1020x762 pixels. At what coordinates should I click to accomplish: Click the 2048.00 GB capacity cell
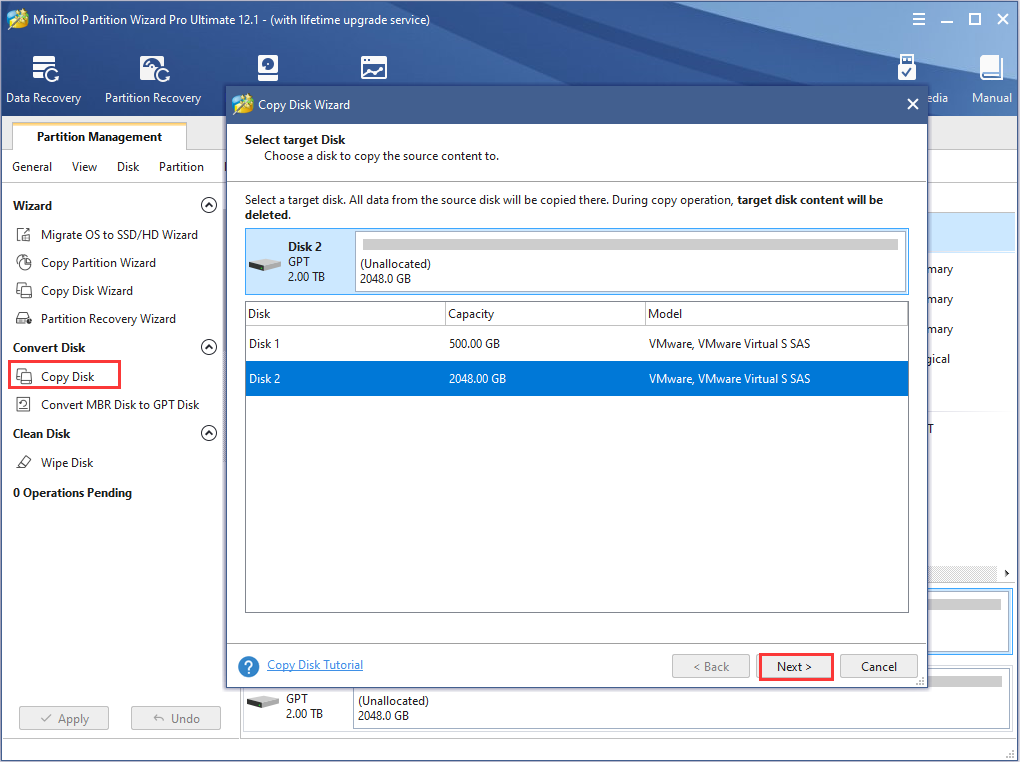(477, 379)
